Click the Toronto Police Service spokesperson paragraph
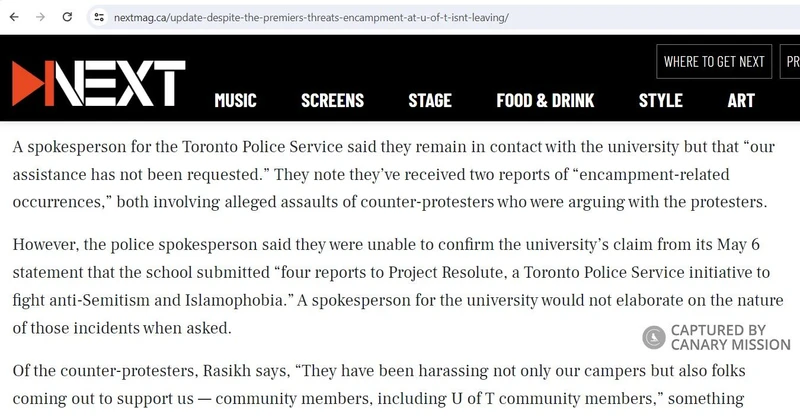The image size is (800, 418). (393, 175)
